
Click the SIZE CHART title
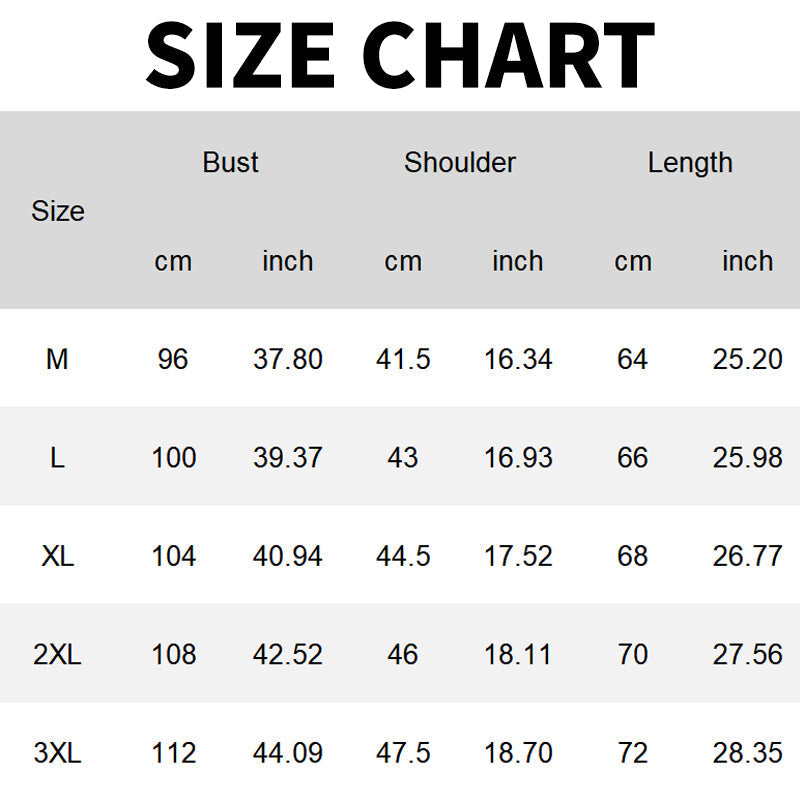pos(400,54)
